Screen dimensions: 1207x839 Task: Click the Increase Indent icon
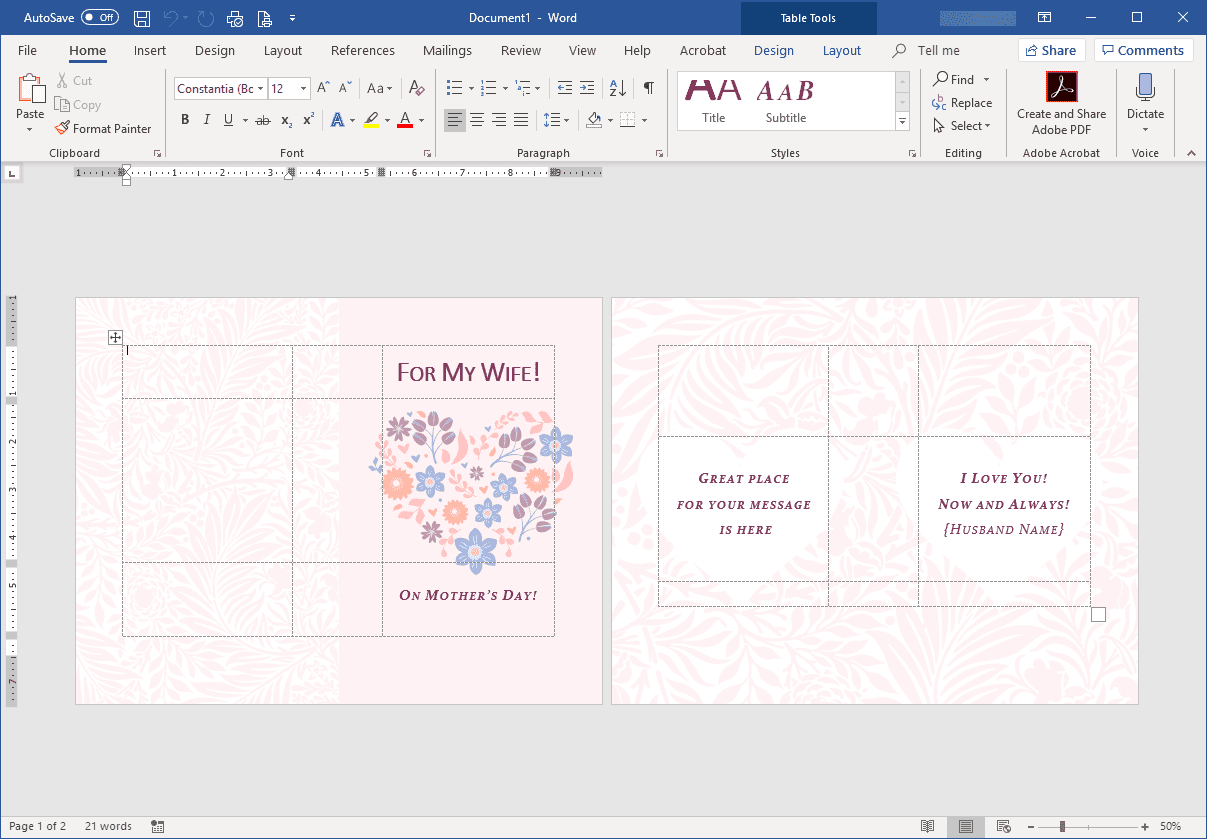pyautogui.click(x=587, y=88)
